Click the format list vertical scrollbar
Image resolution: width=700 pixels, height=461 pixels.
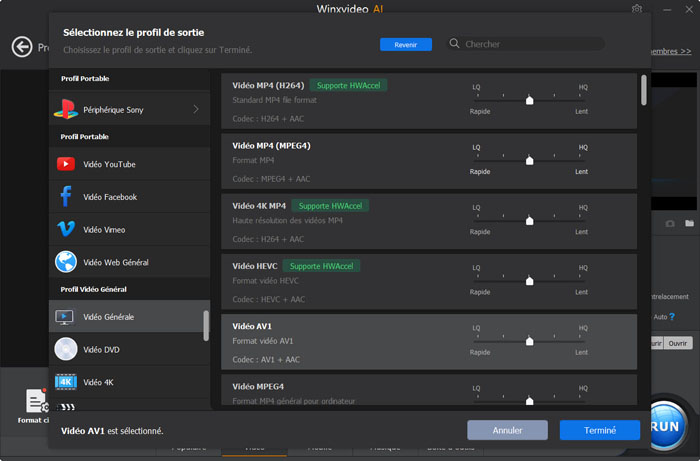click(643, 88)
